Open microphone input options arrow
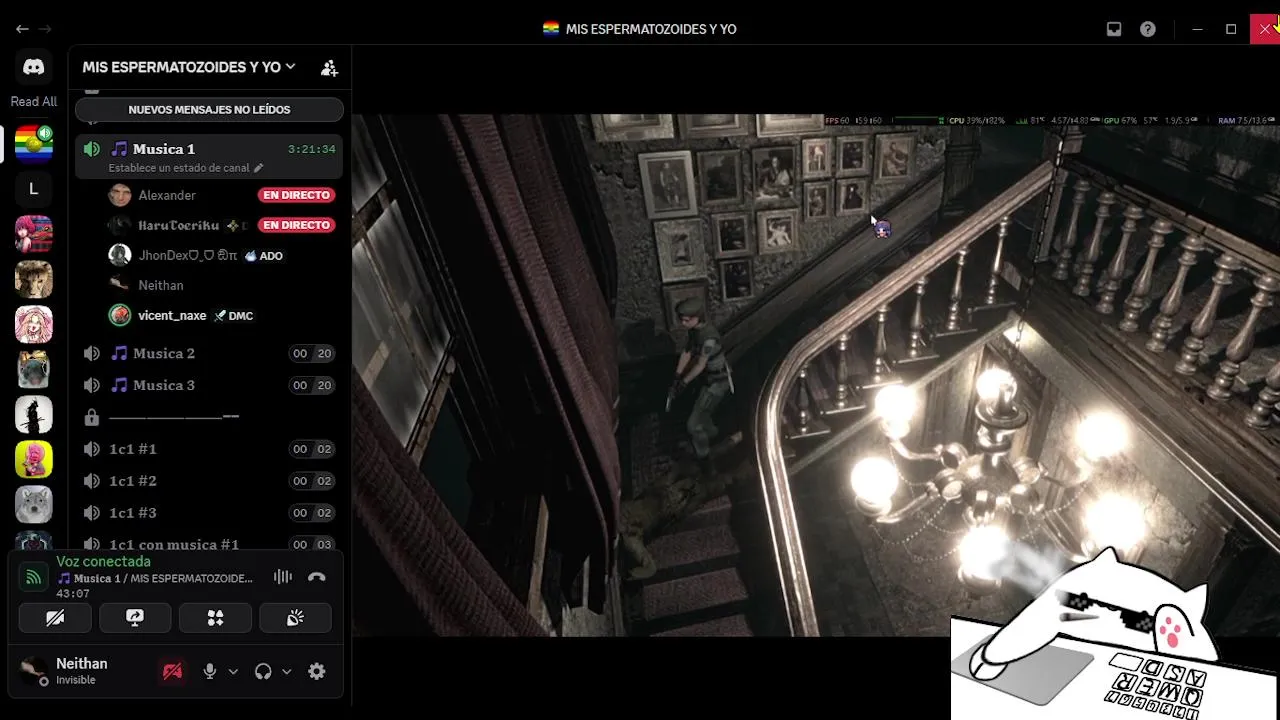Image resolution: width=1280 pixels, height=720 pixels. coord(233,672)
